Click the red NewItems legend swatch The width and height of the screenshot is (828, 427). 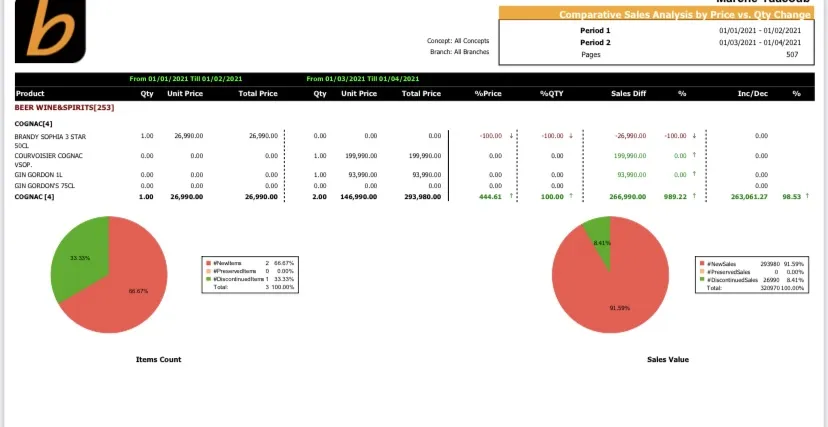click(209, 262)
